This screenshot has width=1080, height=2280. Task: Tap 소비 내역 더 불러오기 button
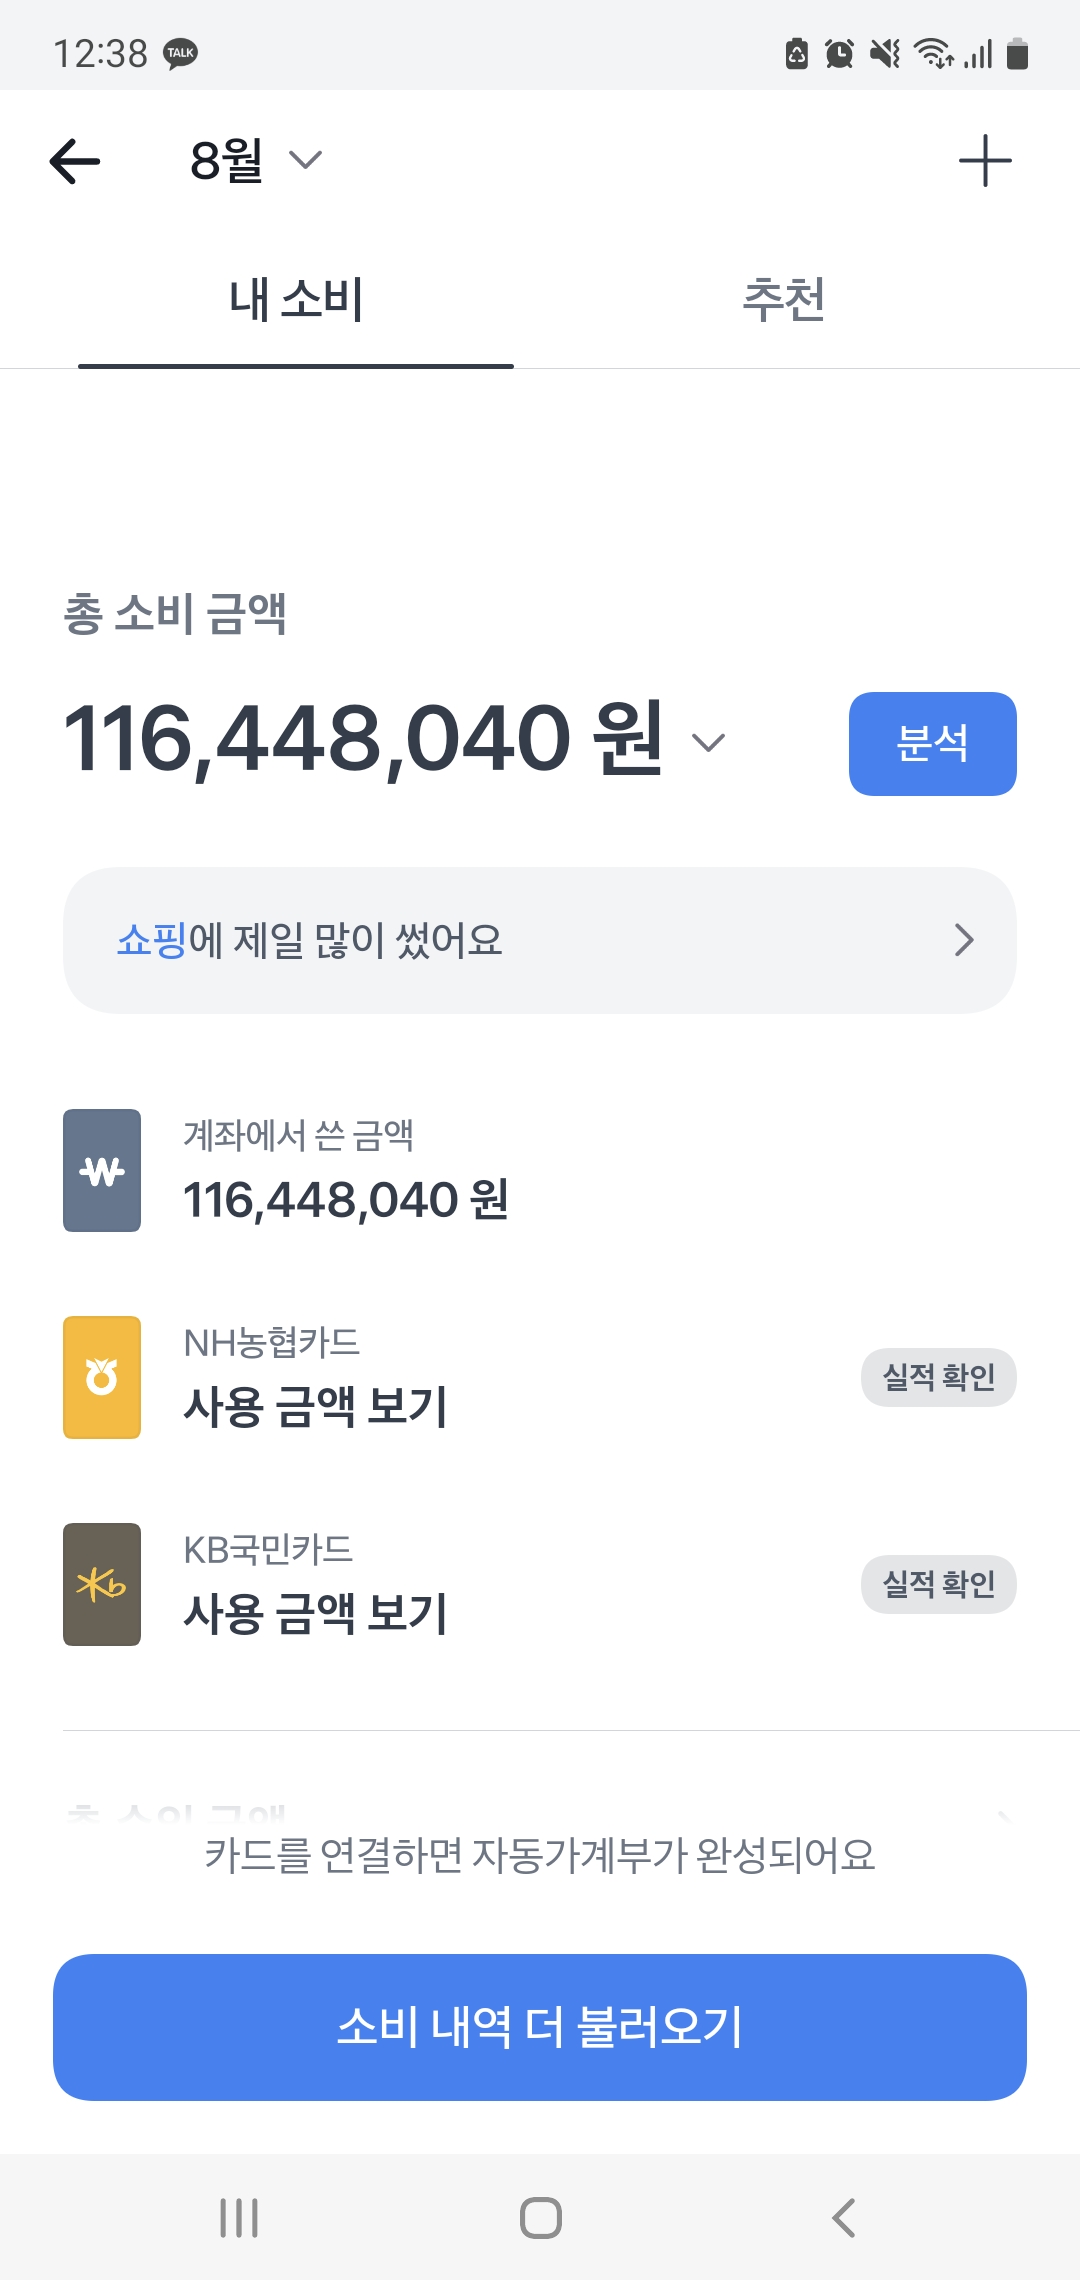tap(540, 2027)
